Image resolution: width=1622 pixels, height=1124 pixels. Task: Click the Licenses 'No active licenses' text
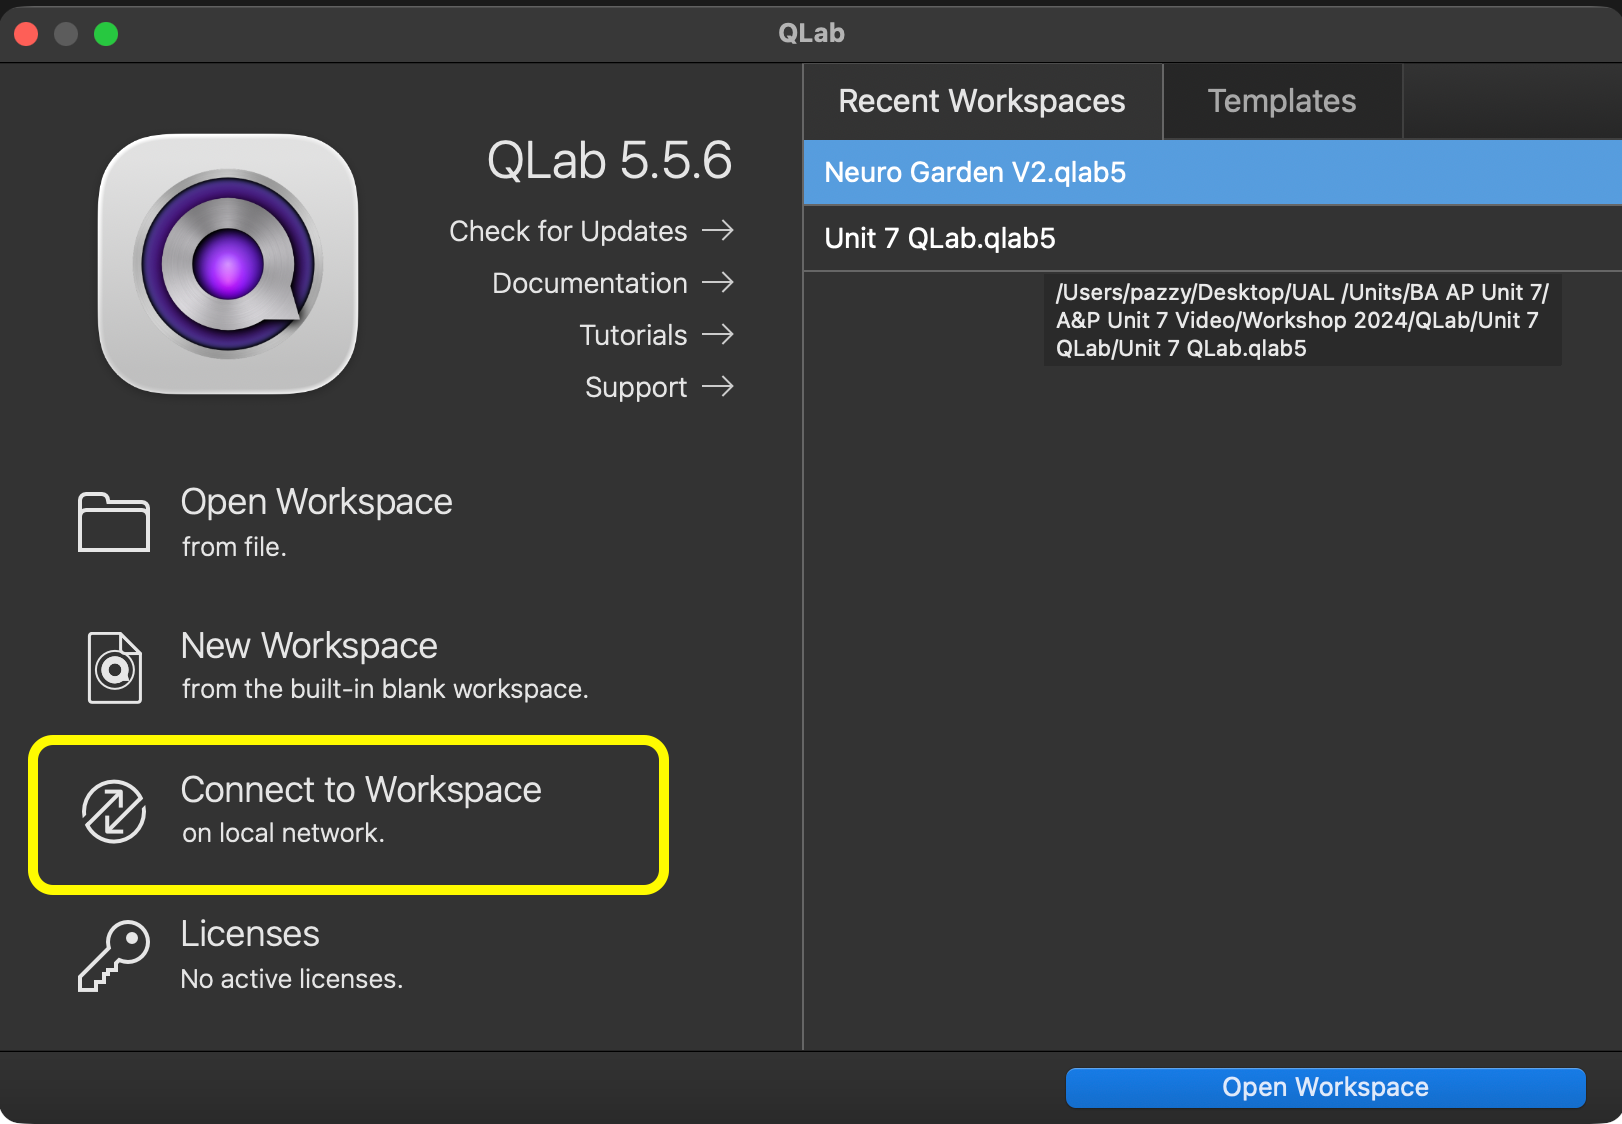click(x=291, y=978)
